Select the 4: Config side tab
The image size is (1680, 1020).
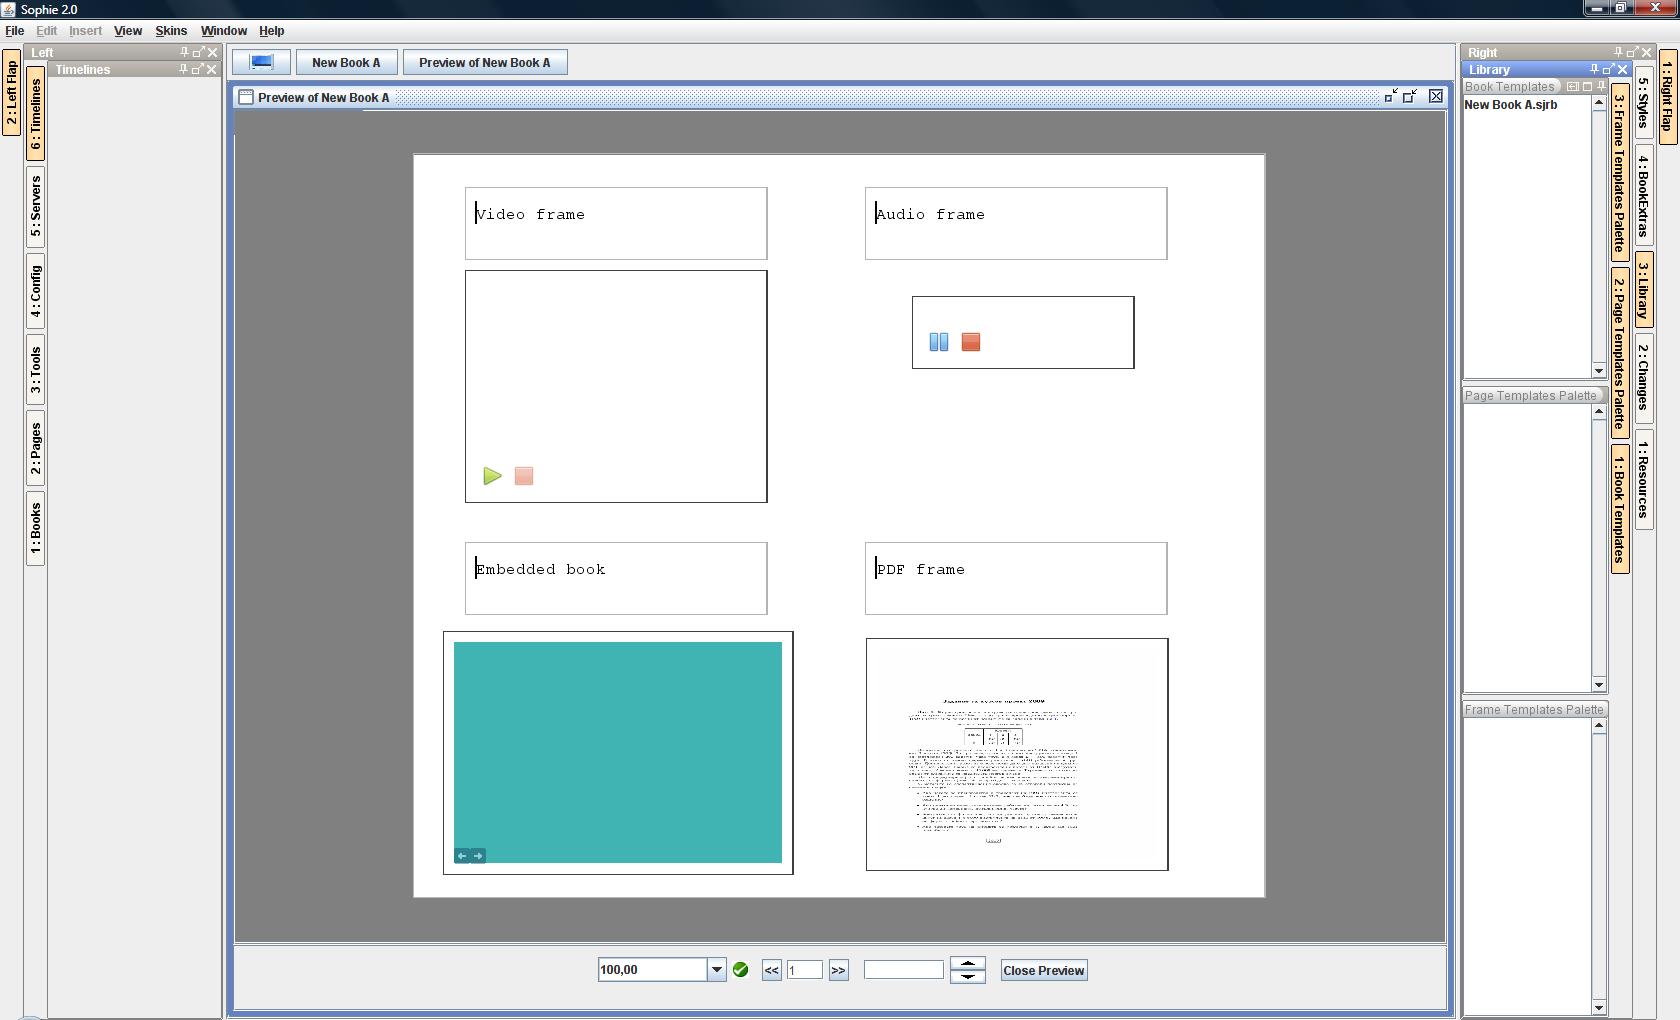pyautogui.click(x=36, y=291)
